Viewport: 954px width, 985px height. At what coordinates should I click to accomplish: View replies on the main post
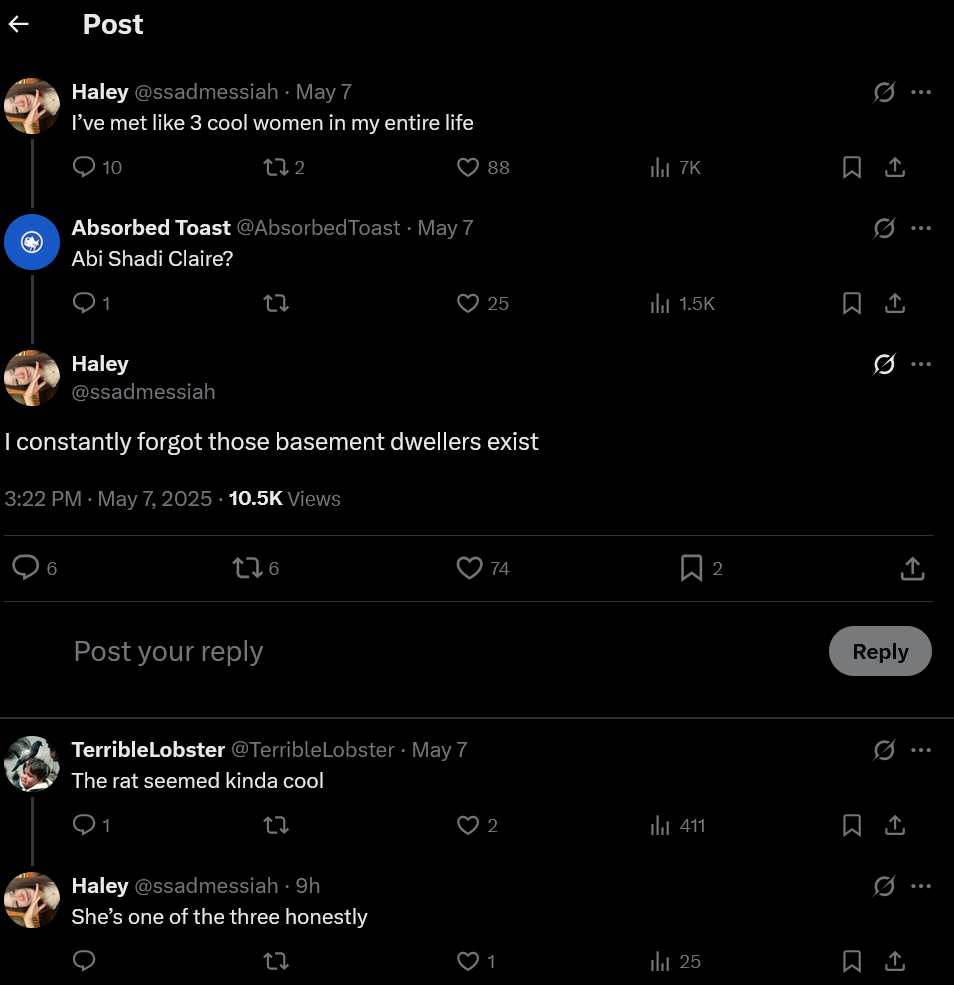(x=26, y=569)
